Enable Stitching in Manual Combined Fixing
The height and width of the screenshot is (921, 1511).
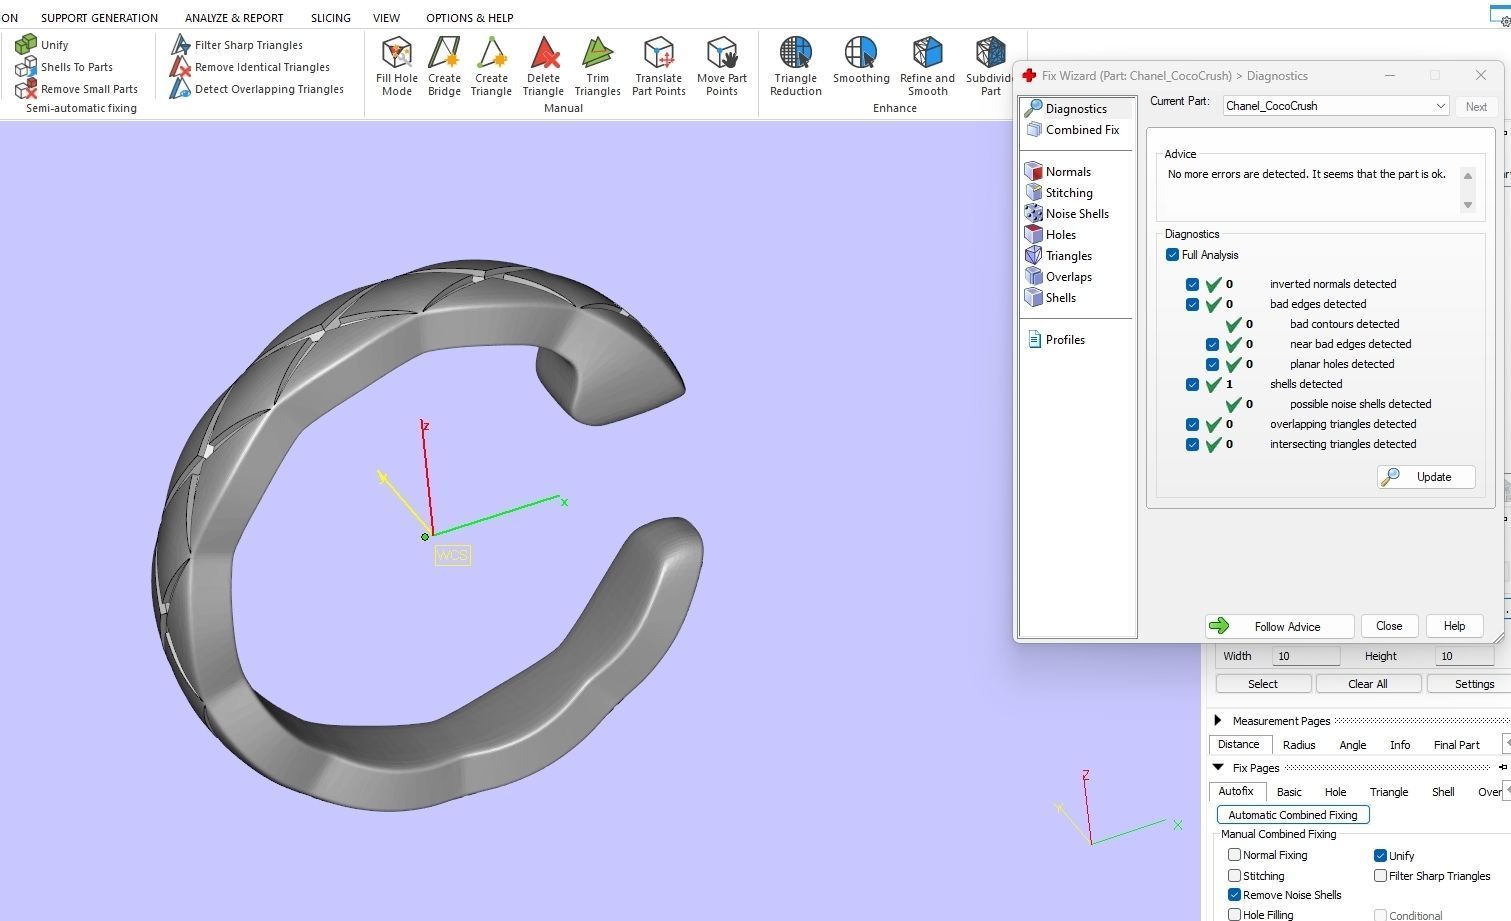(1234, 876)
